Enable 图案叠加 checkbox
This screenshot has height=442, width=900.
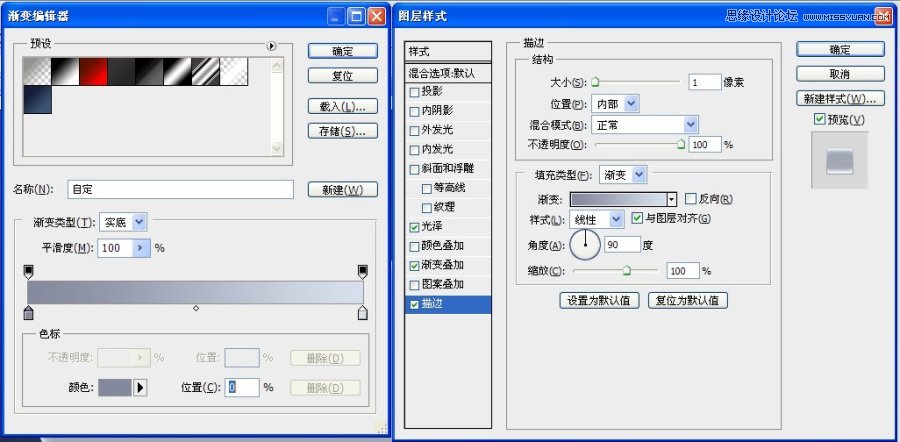pos(414,285)
